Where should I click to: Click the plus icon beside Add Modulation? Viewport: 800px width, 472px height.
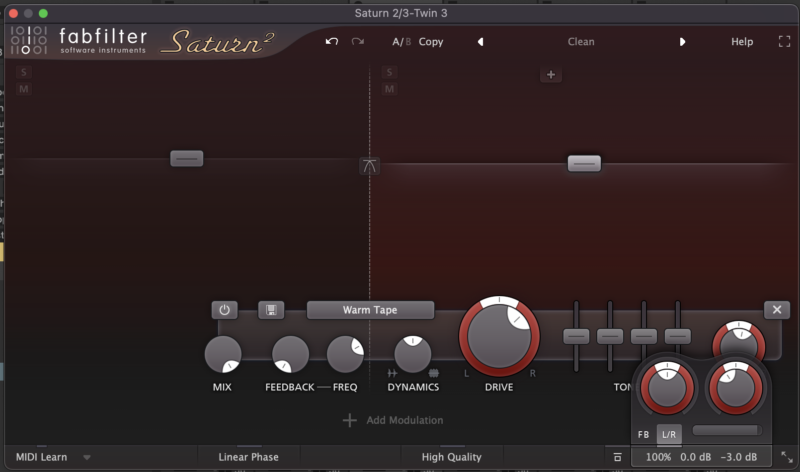(349, 420)
